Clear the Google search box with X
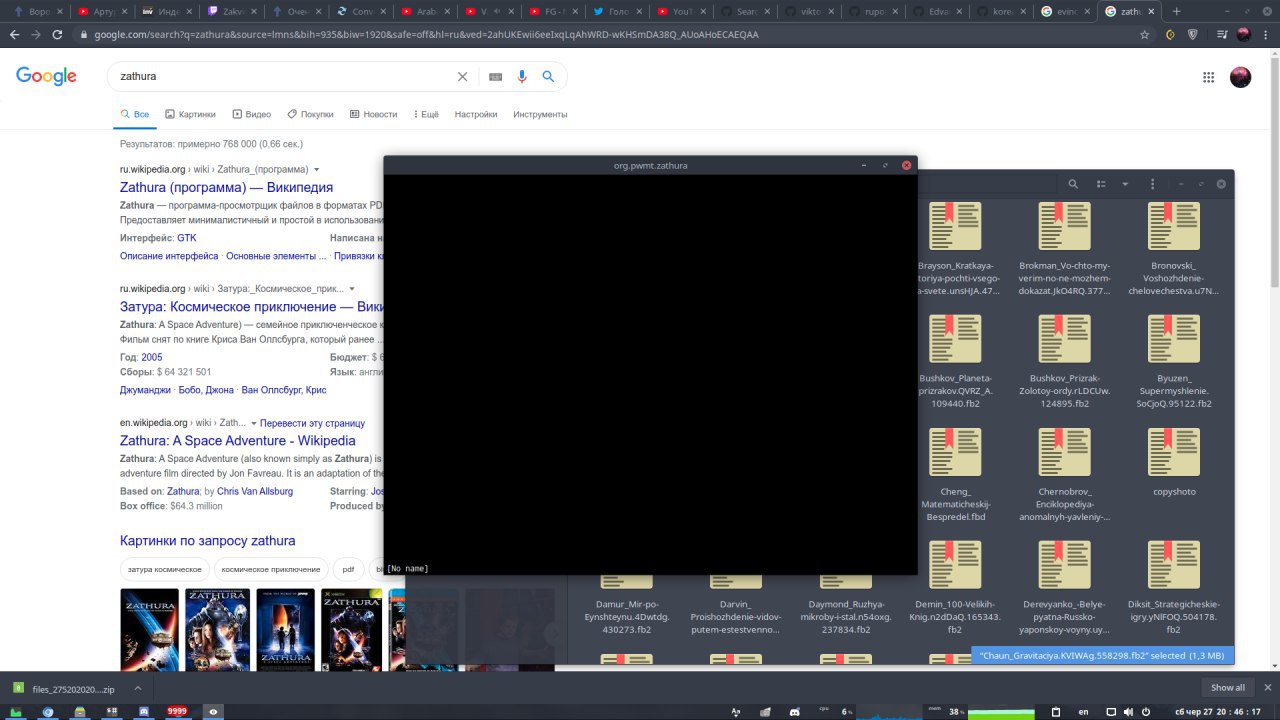This screenshot has width=1280, height=720. tap(462, 76)
